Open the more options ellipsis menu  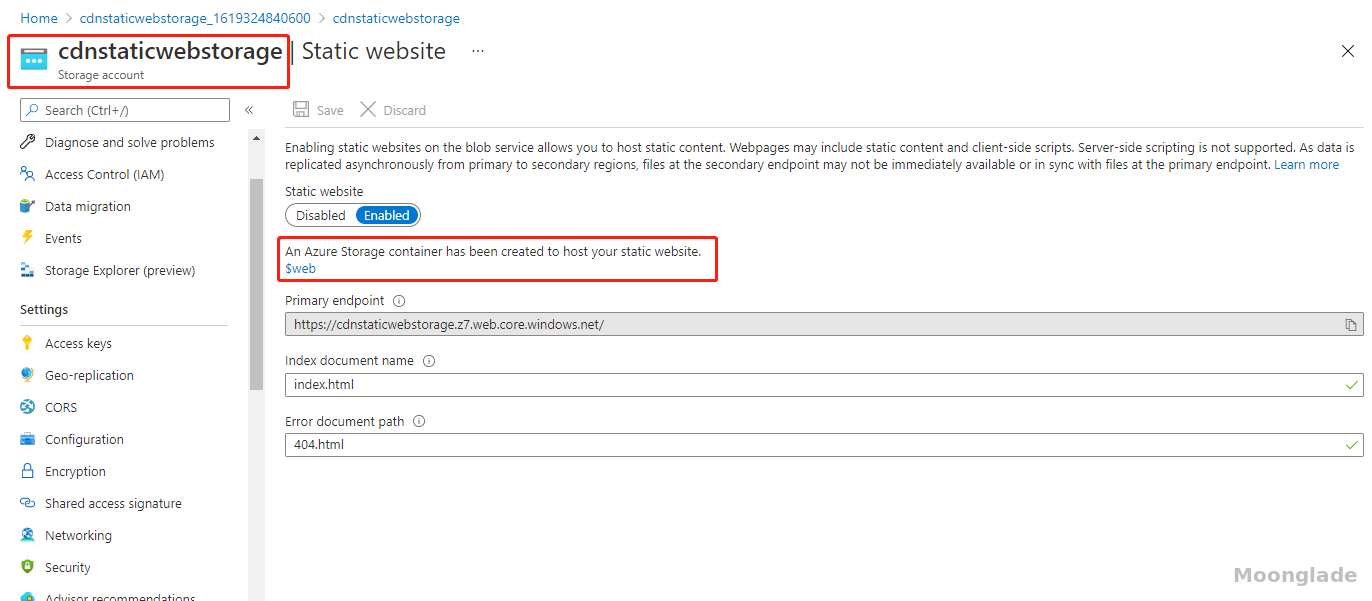point(478,51)
